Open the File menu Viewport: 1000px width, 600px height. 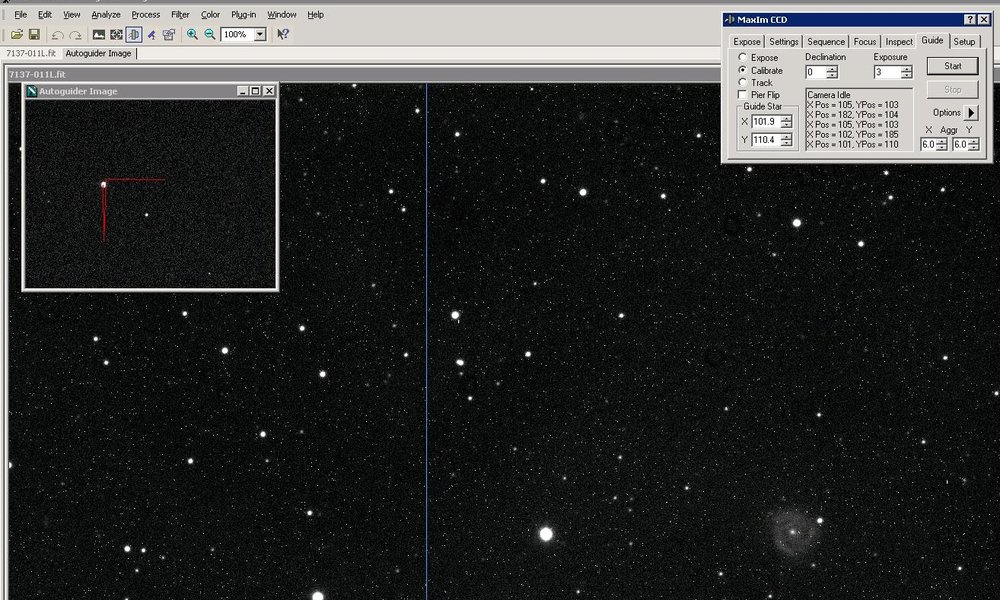pyautogui.click(x=20, y=15)
